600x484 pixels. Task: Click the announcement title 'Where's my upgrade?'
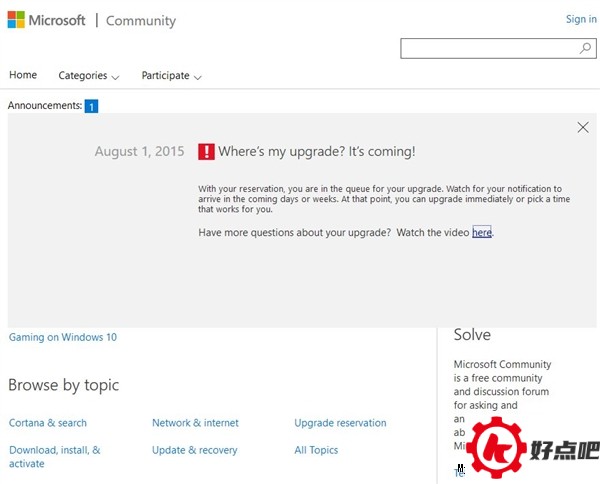pyautogui.click(x=316, y=152)
